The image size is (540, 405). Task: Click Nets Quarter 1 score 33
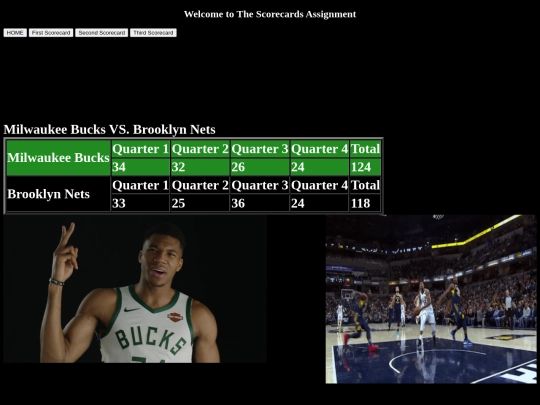(141, 203)
